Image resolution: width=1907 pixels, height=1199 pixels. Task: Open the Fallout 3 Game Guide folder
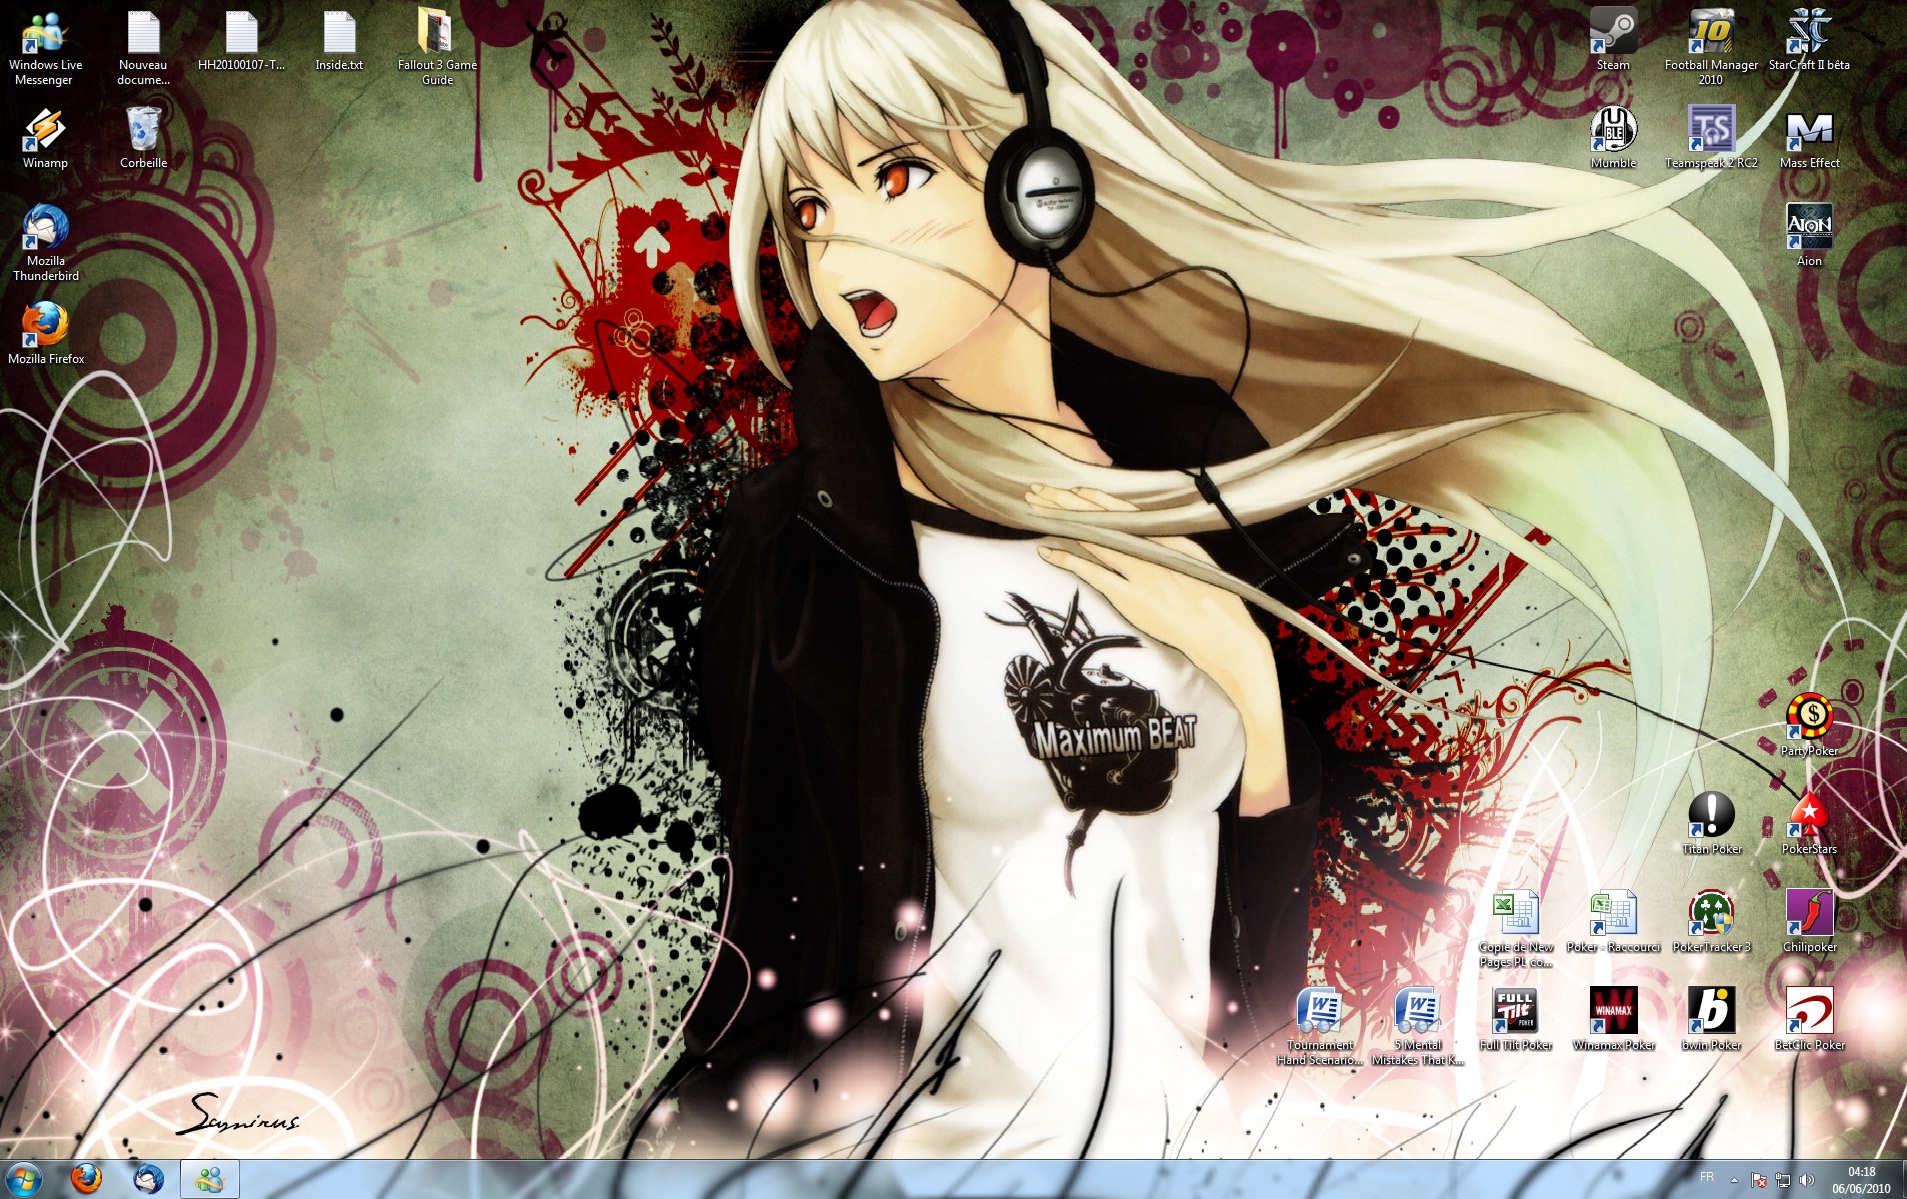(x=437, y=48)
